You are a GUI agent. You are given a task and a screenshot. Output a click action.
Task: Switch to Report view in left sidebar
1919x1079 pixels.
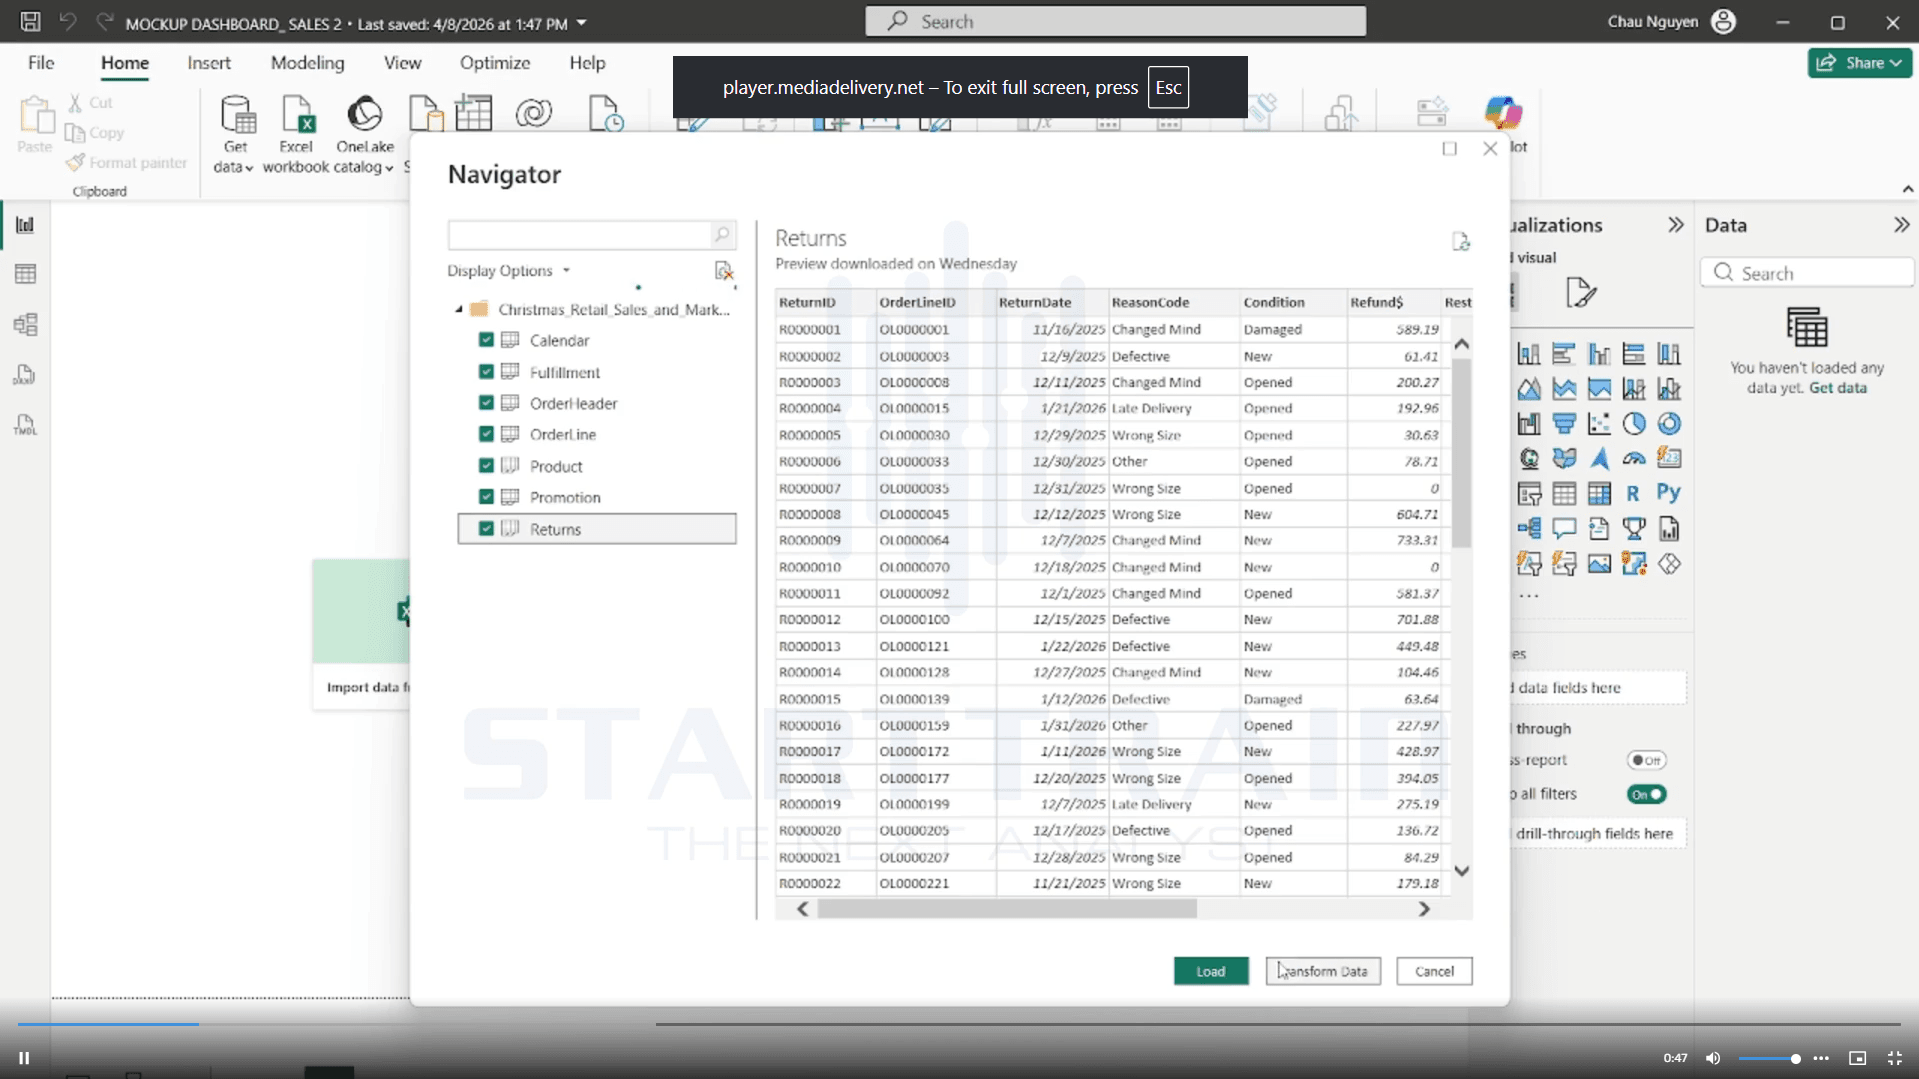tap(25, 224)
